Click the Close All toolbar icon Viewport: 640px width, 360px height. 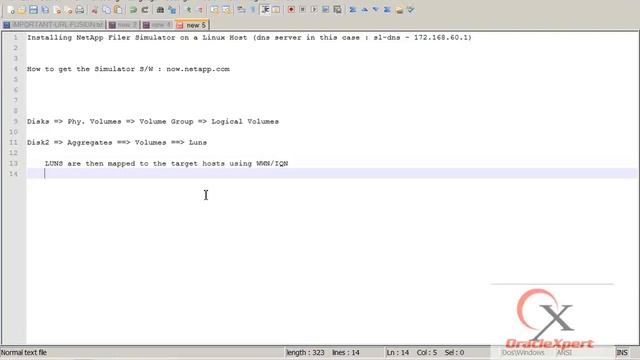(x=69, y=10)
